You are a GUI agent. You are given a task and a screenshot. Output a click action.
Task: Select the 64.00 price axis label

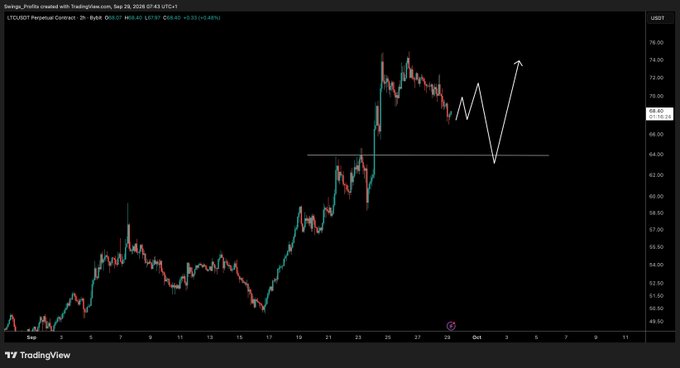656,154
